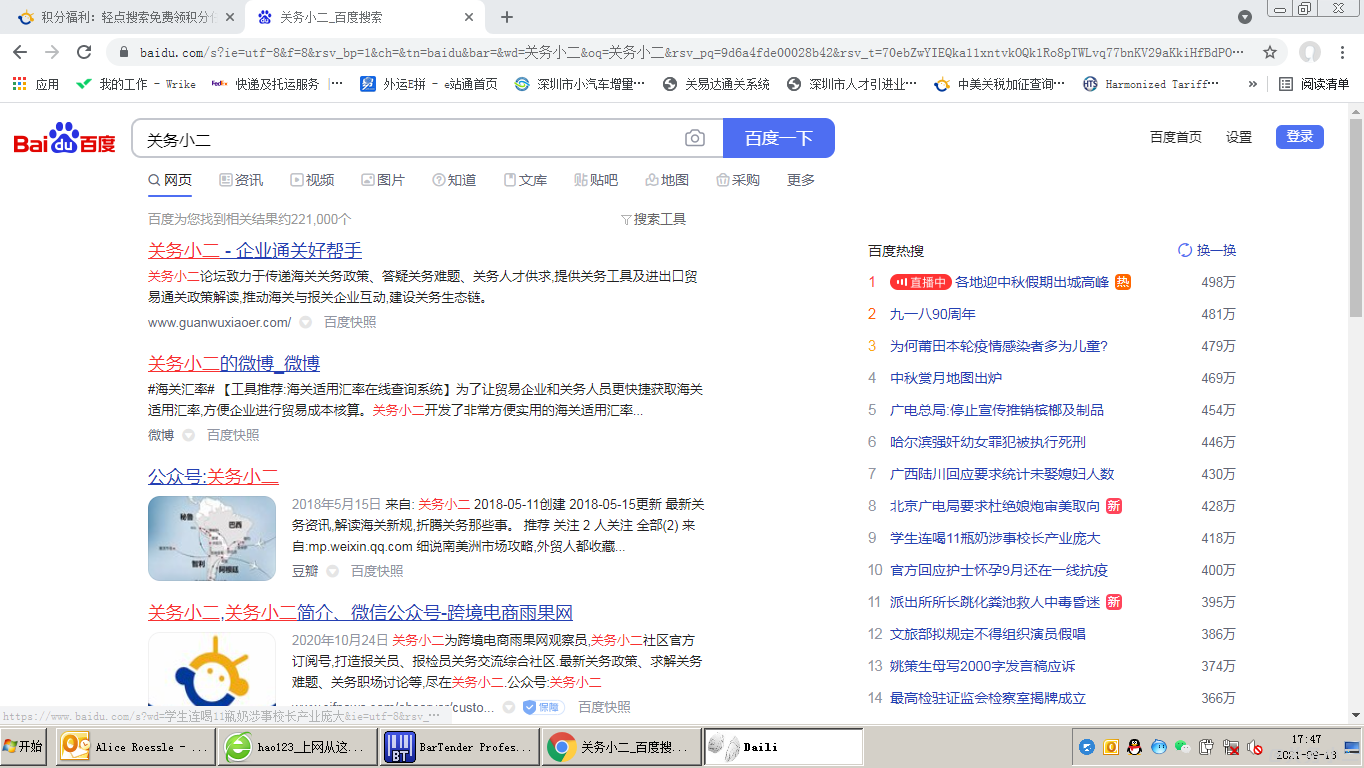Click South America map thumbnail
Screen dimensions: 1364x768
(x=212, y=538)
